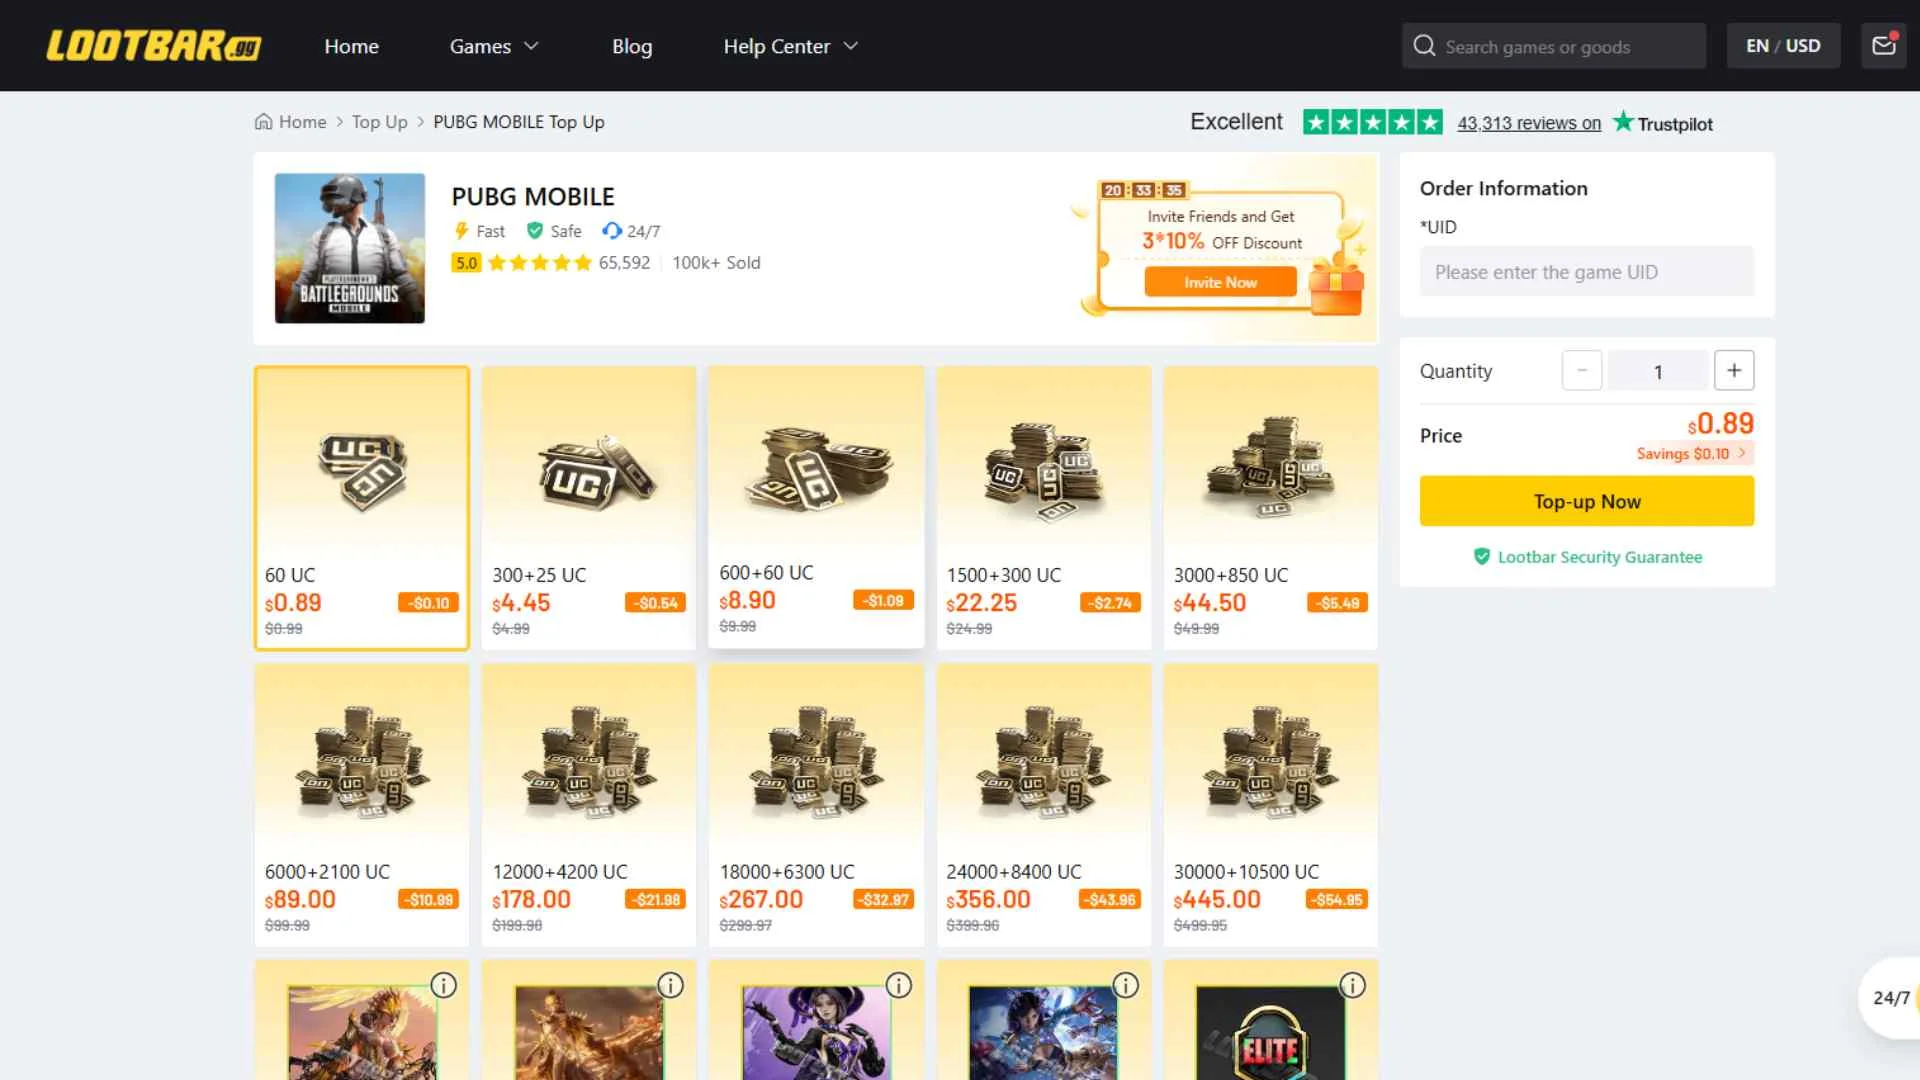The height and width of the screenshot is (1080, 1920).
Task: Open the 24/7 live chat bubble
Action: tap(1888, 997)
